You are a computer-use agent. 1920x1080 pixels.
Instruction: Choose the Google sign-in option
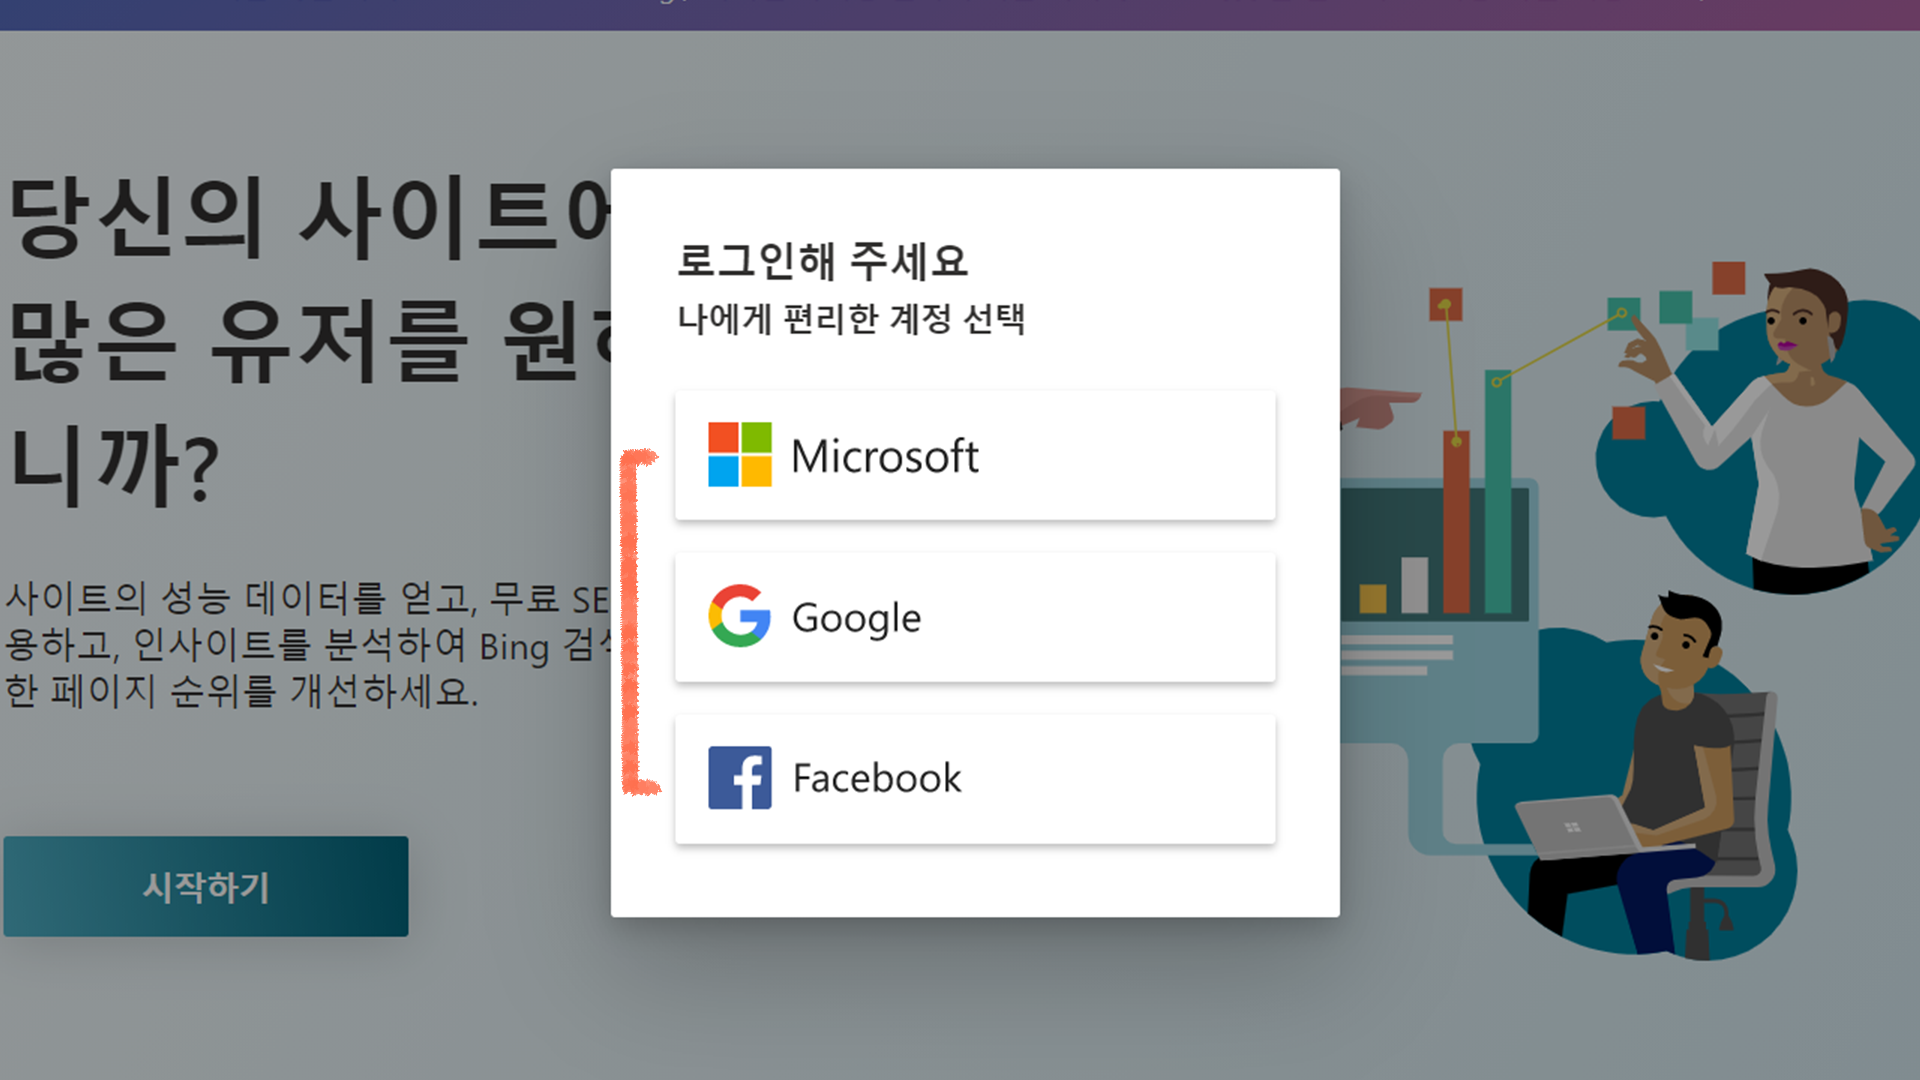tap(975, 617)
